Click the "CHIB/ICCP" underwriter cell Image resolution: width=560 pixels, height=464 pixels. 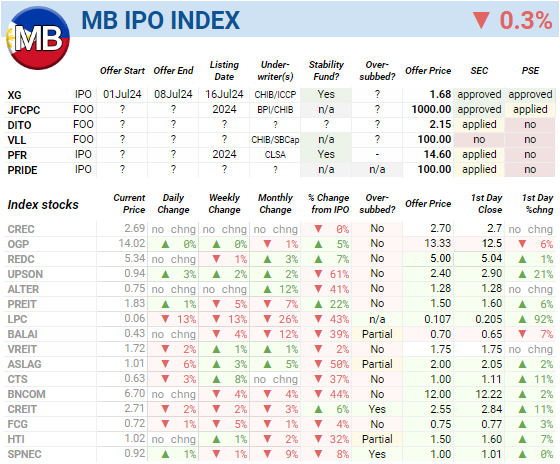[x=275, y=95]
